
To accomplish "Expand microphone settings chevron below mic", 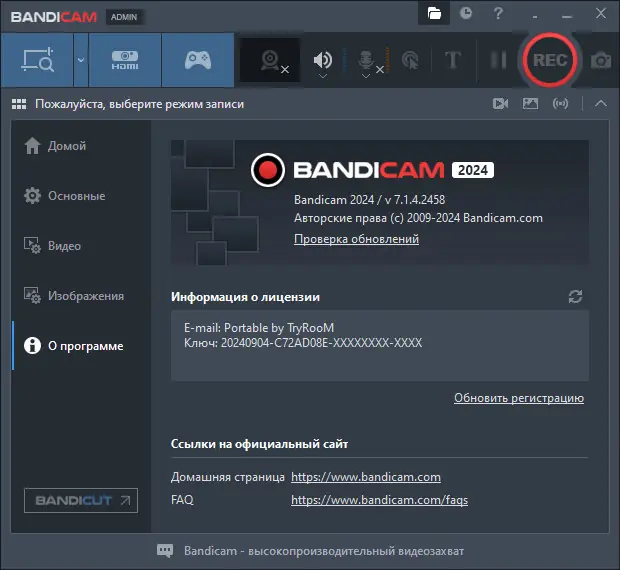I will (x=366, y=76).
